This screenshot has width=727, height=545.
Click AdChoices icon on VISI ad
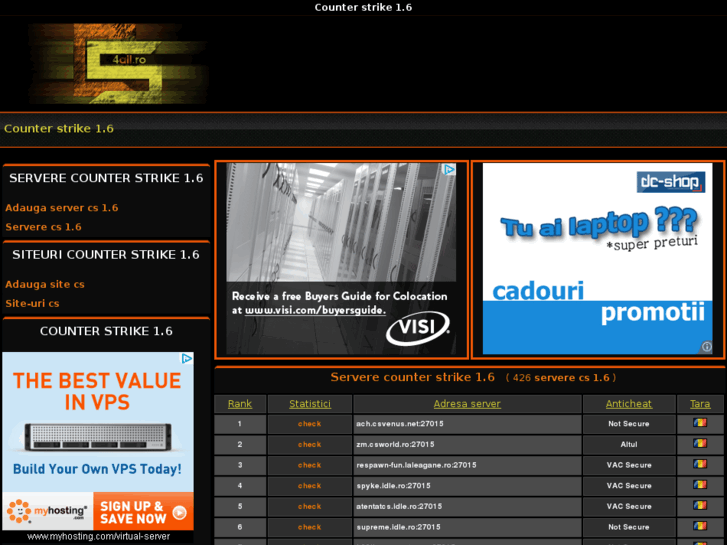click(449, 169)
